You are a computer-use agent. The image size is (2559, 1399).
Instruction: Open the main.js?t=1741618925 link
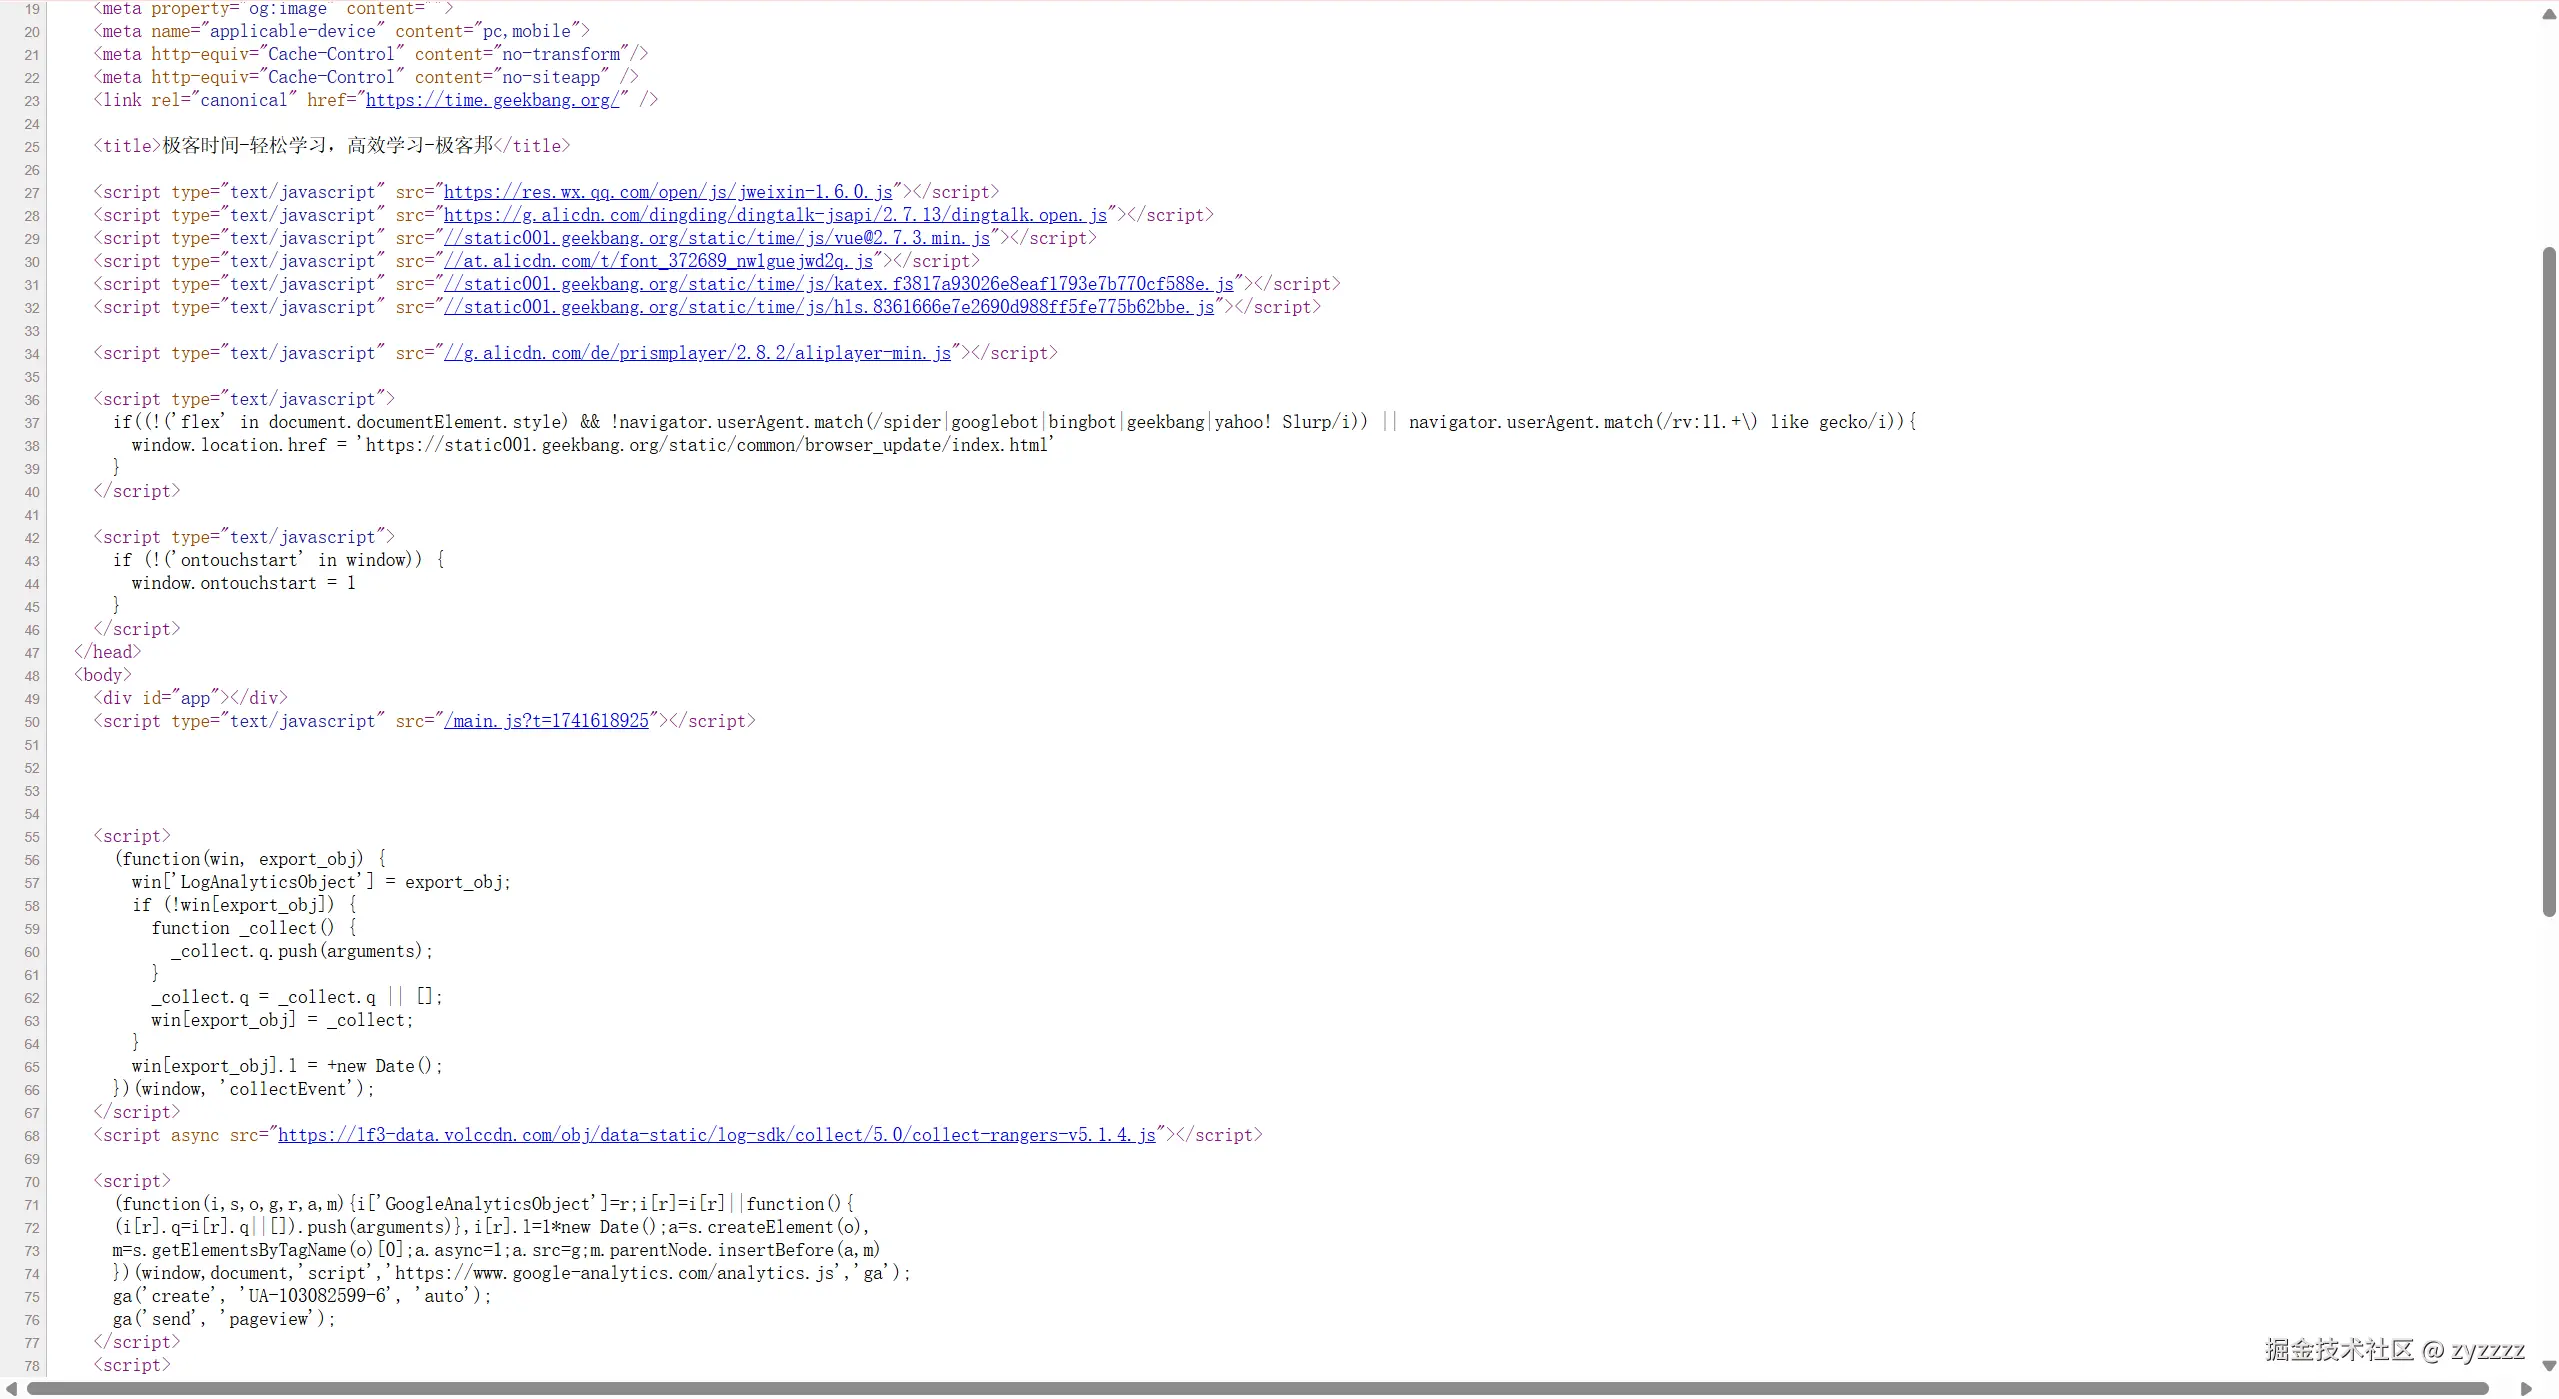click(547, 721)
